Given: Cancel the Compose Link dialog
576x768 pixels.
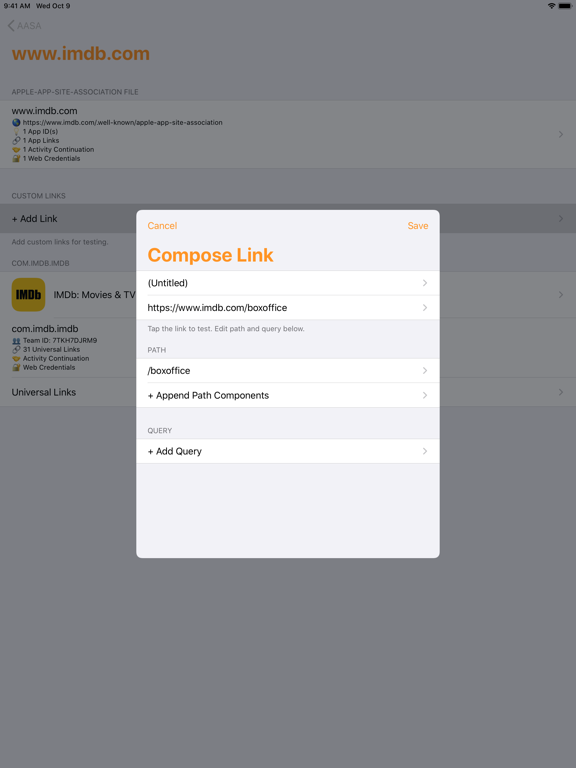Looking at the screenshot, I should click(162, 226).
